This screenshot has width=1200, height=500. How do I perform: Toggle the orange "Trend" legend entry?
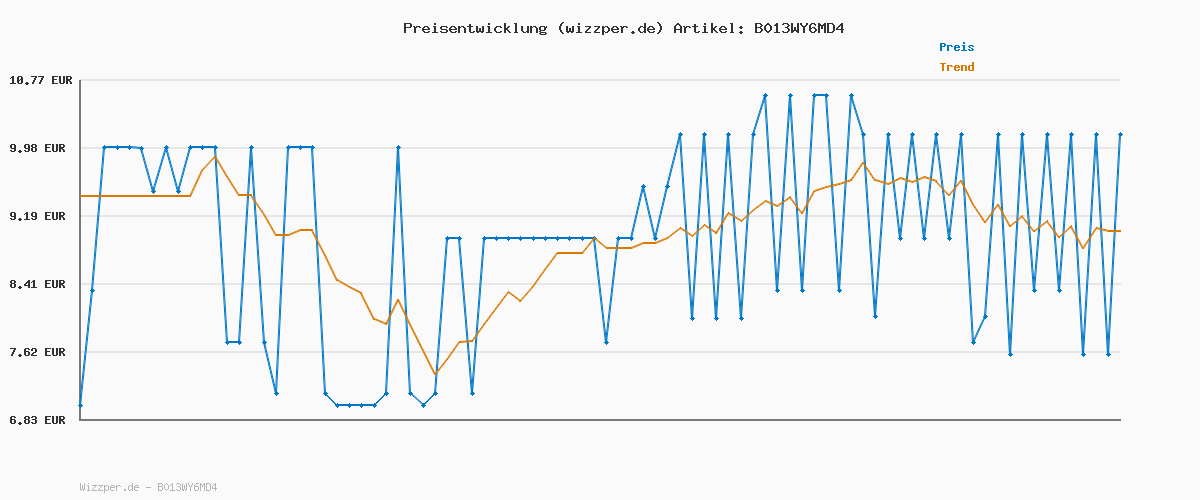(956, 67)
